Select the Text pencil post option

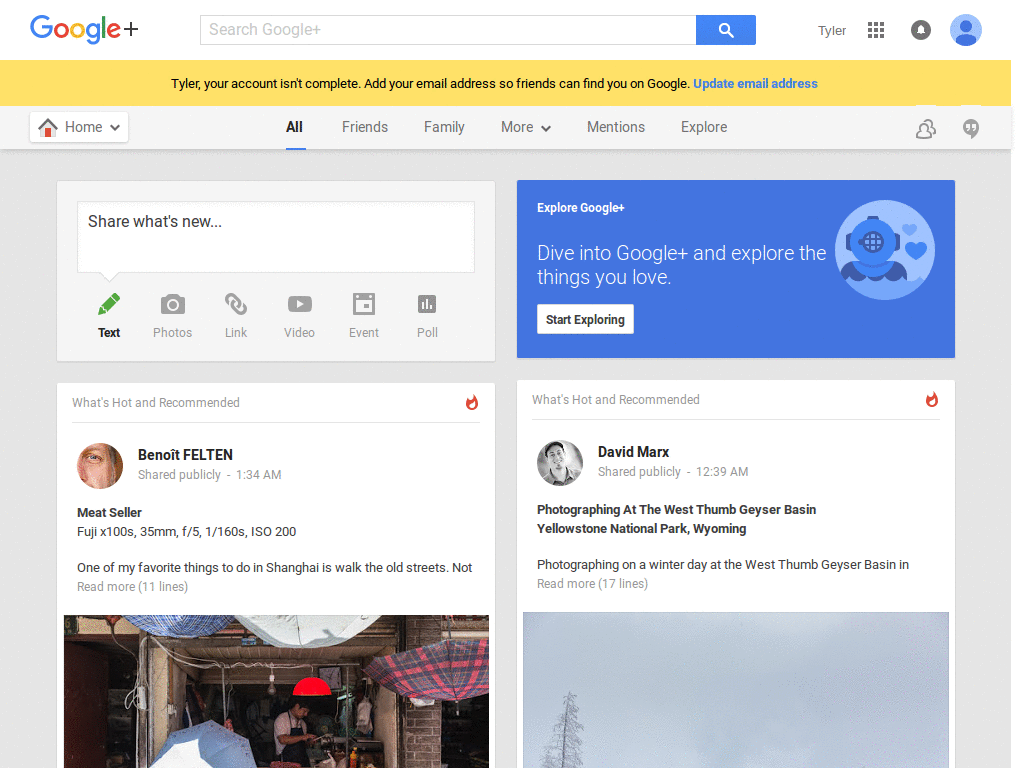[109, 316]
